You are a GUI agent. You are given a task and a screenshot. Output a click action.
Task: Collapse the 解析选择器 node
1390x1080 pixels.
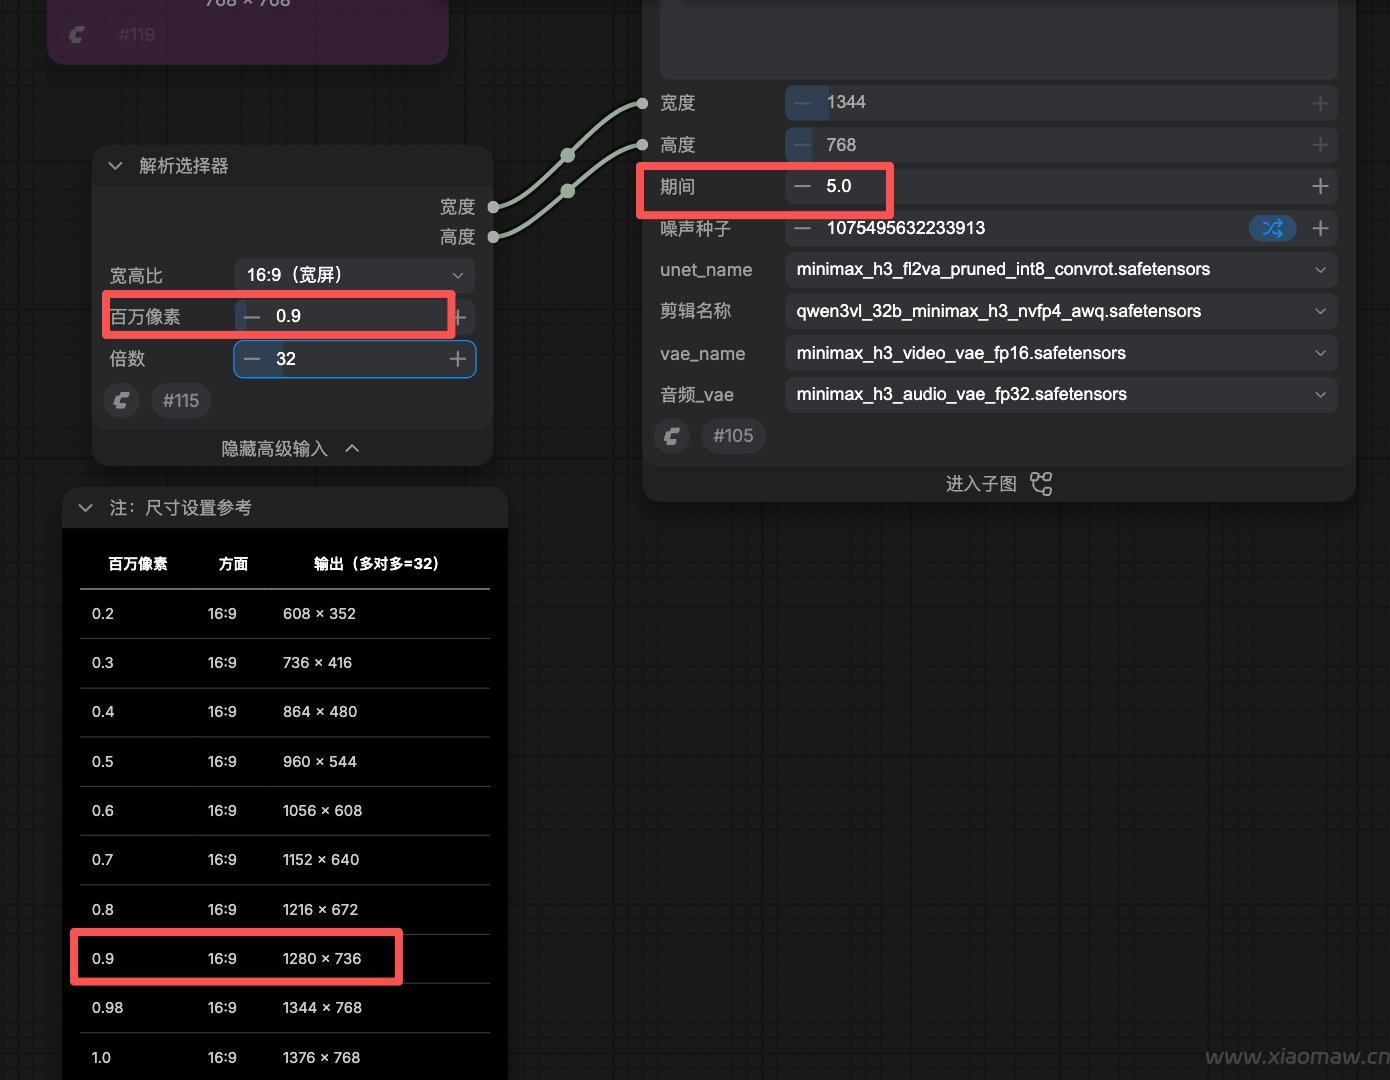115,166
